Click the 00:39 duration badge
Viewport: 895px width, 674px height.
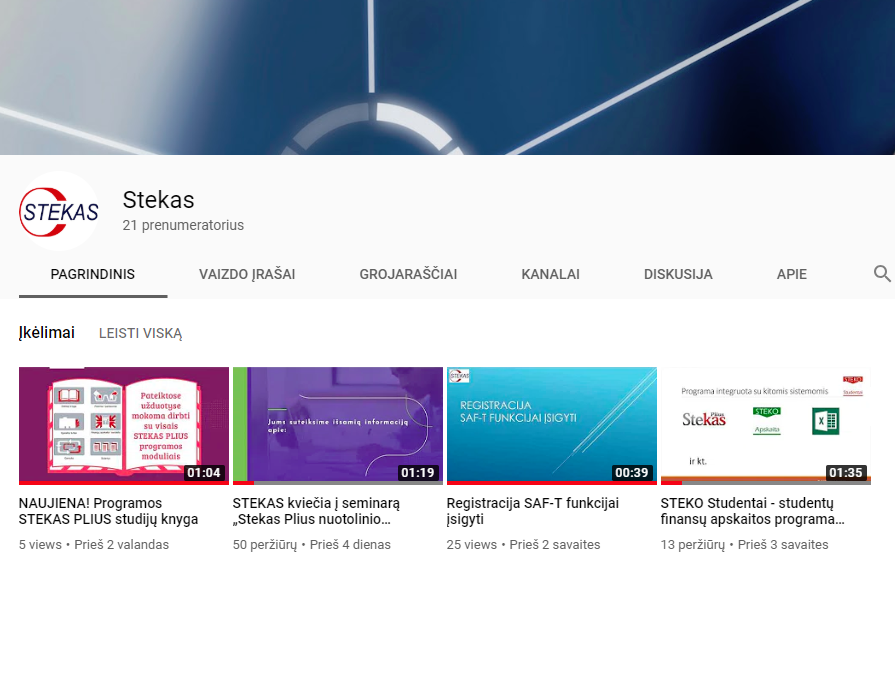(x=632, y=473)
